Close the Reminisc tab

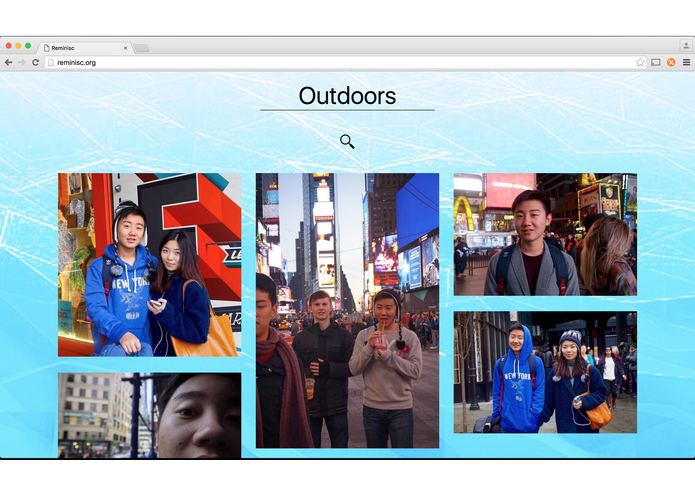(125, 48)
